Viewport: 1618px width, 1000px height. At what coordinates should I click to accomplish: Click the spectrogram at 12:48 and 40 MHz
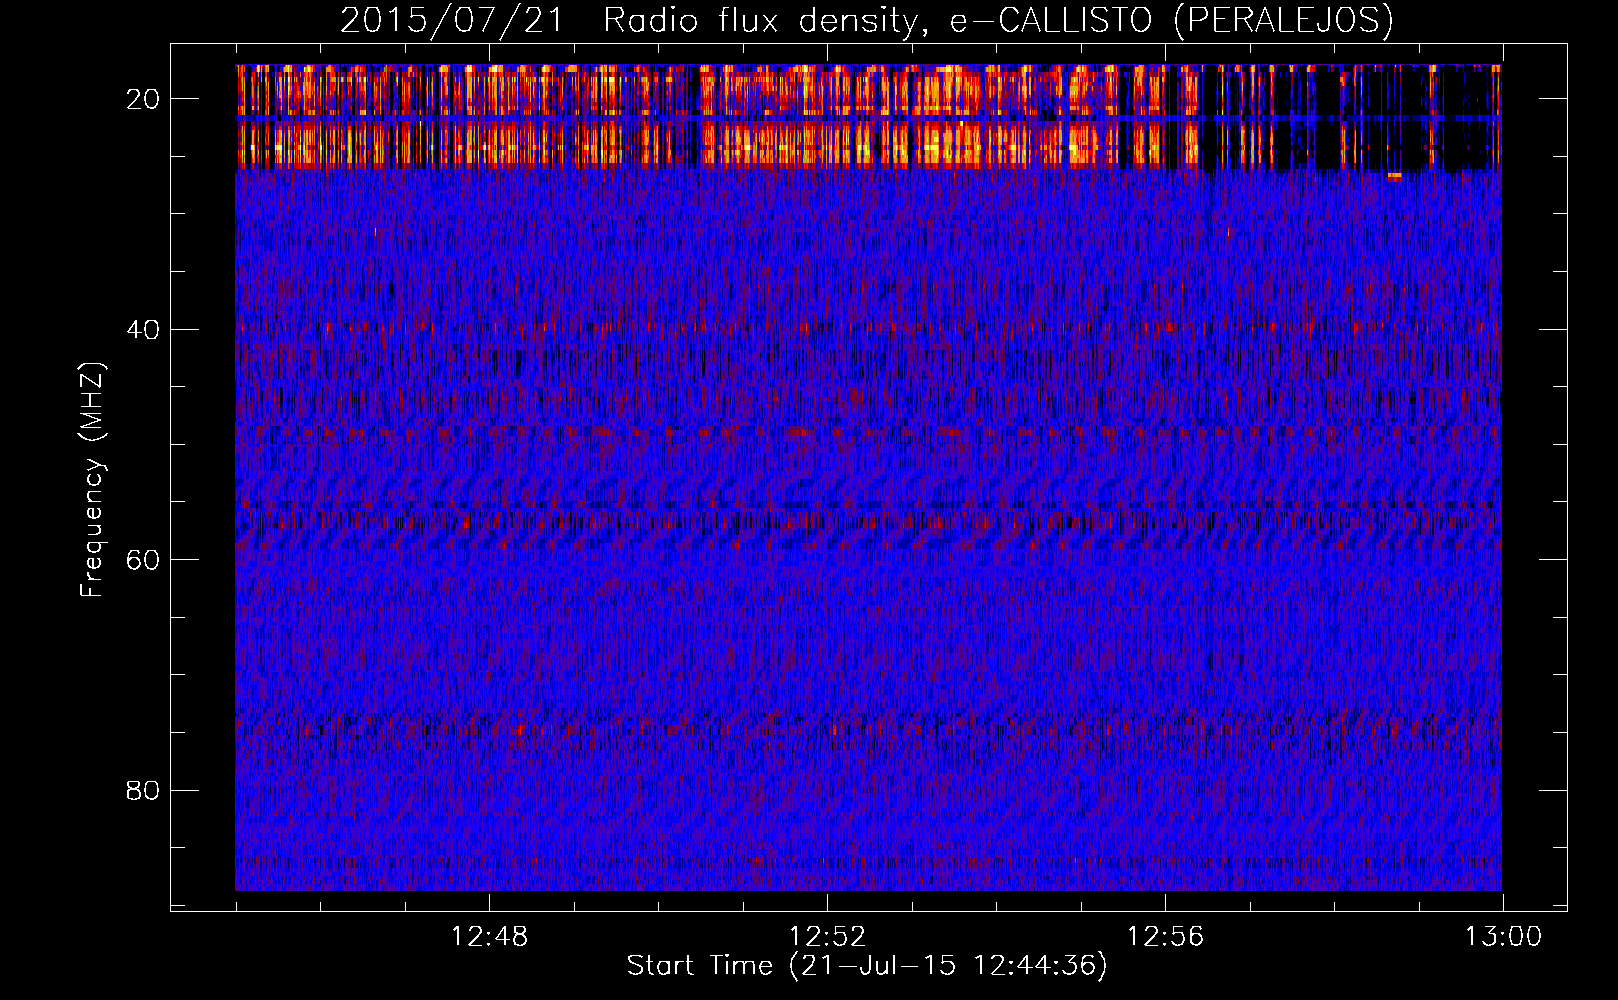coord(489,329)
